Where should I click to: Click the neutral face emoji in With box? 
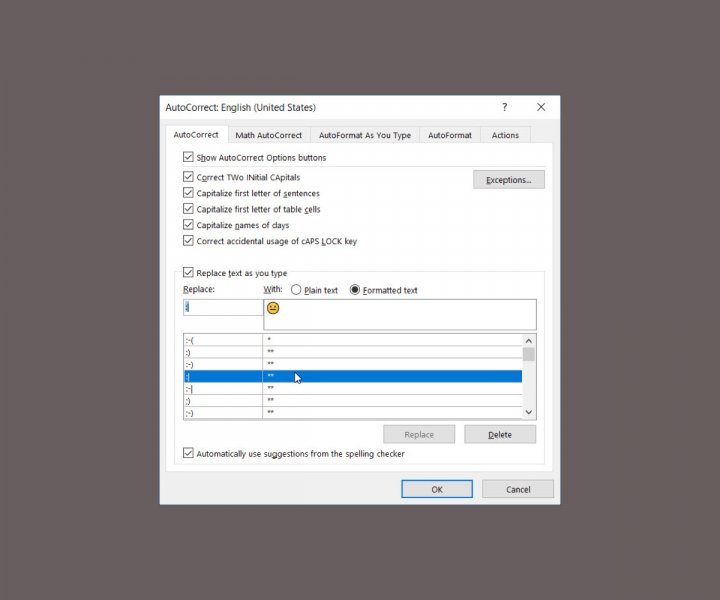click(x=273, y=308)
